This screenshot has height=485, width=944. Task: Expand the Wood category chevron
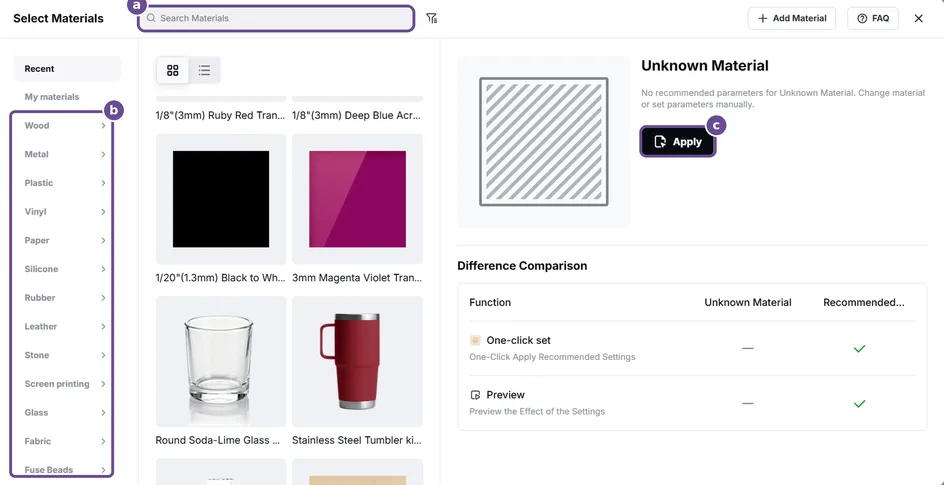(104, 126)
